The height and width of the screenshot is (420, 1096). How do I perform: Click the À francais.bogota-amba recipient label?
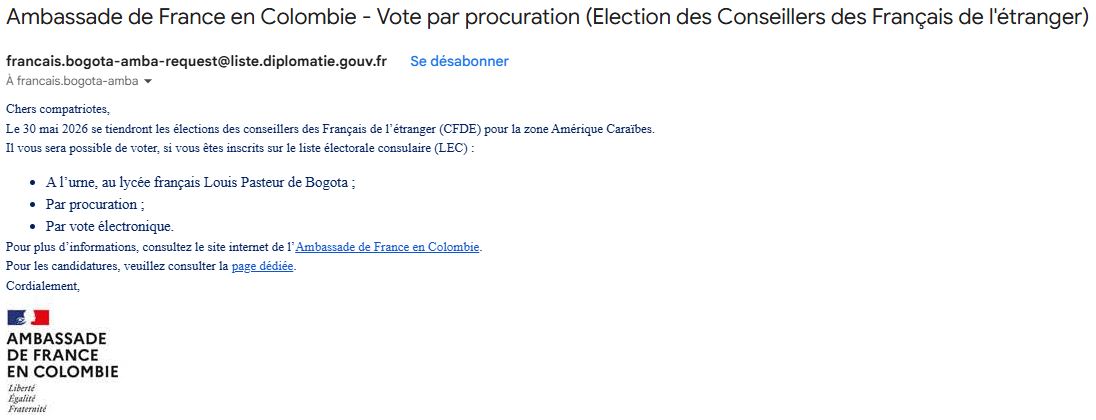[x=72, y=81]
